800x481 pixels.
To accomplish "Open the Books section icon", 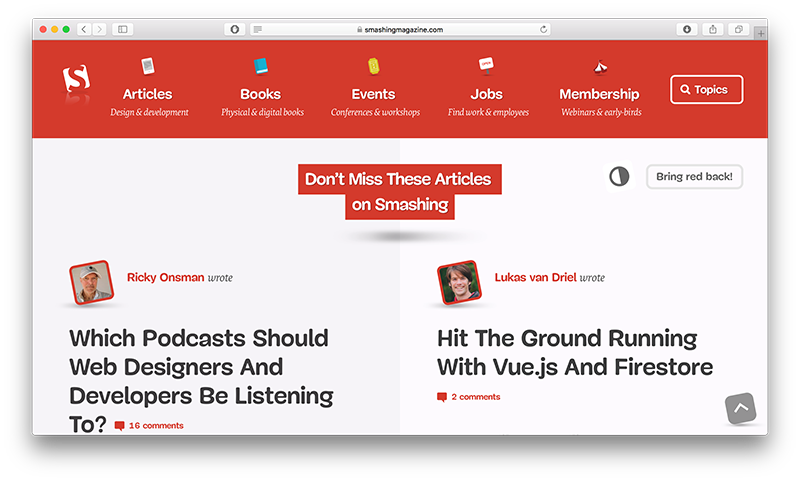I will click(261, 66).
